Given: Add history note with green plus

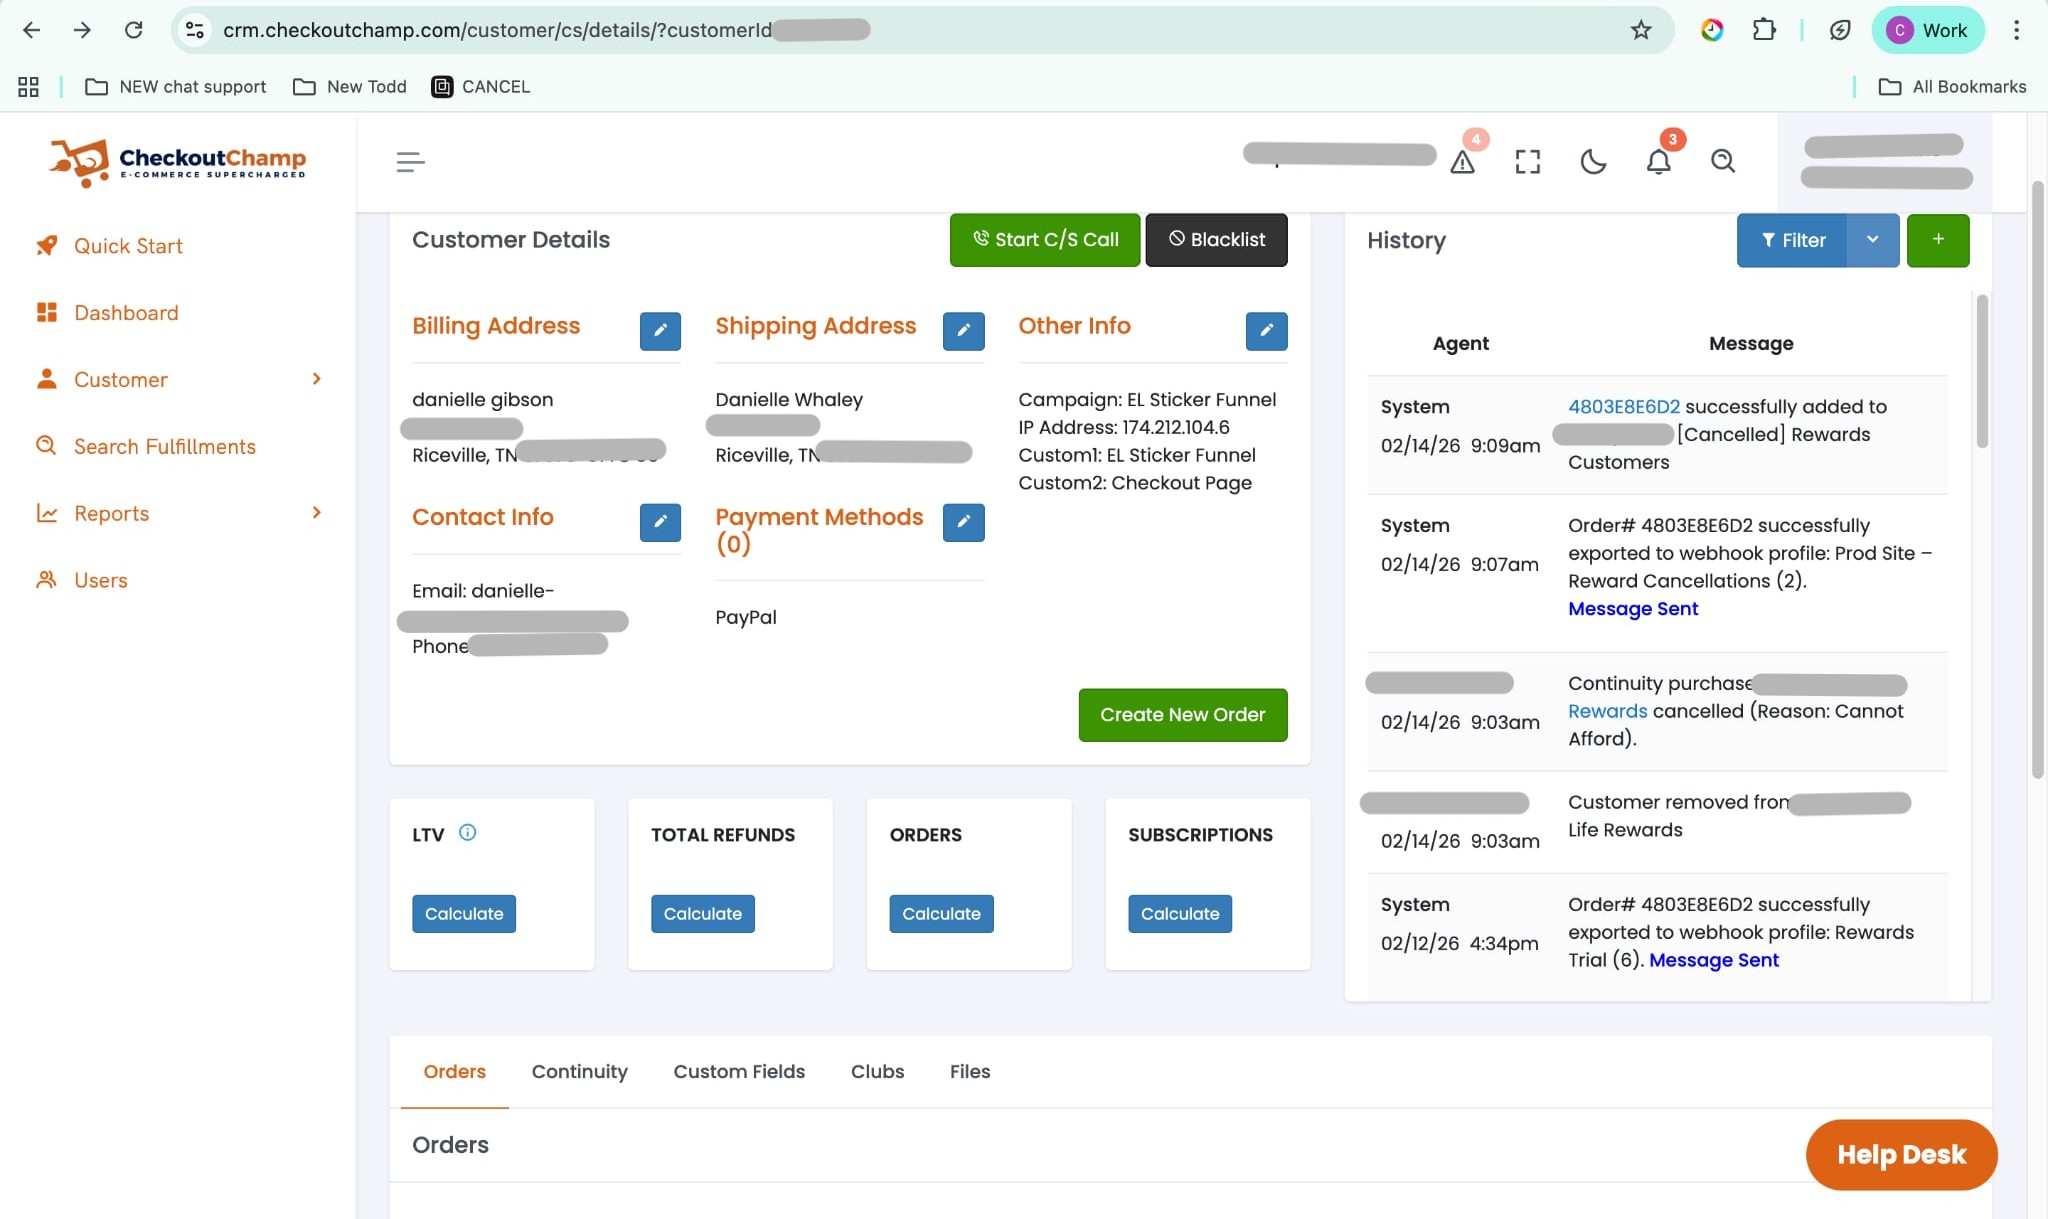Looking at the screenshot, I should [1937, 240].
